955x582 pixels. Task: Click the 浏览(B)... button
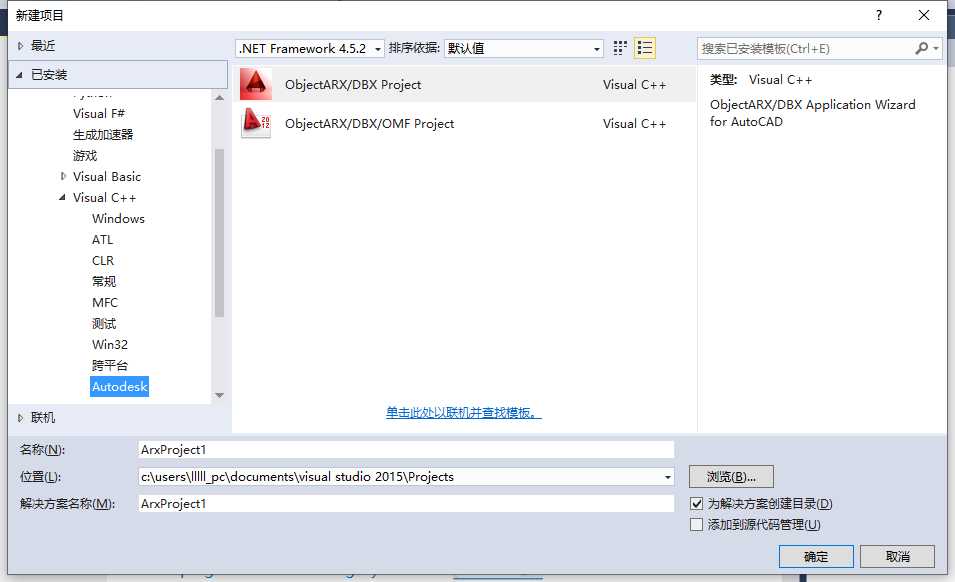click(731, 477)
